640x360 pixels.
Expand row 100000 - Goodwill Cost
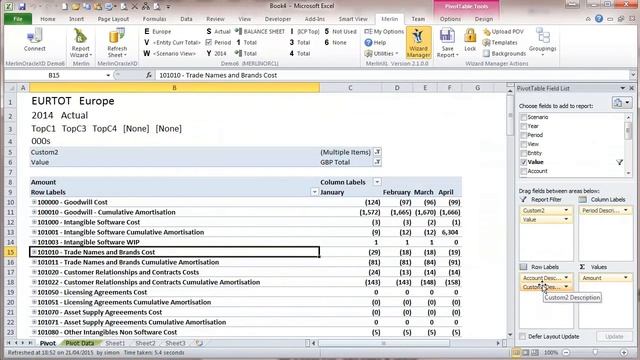pyautogui.click(x=34, y=202)
